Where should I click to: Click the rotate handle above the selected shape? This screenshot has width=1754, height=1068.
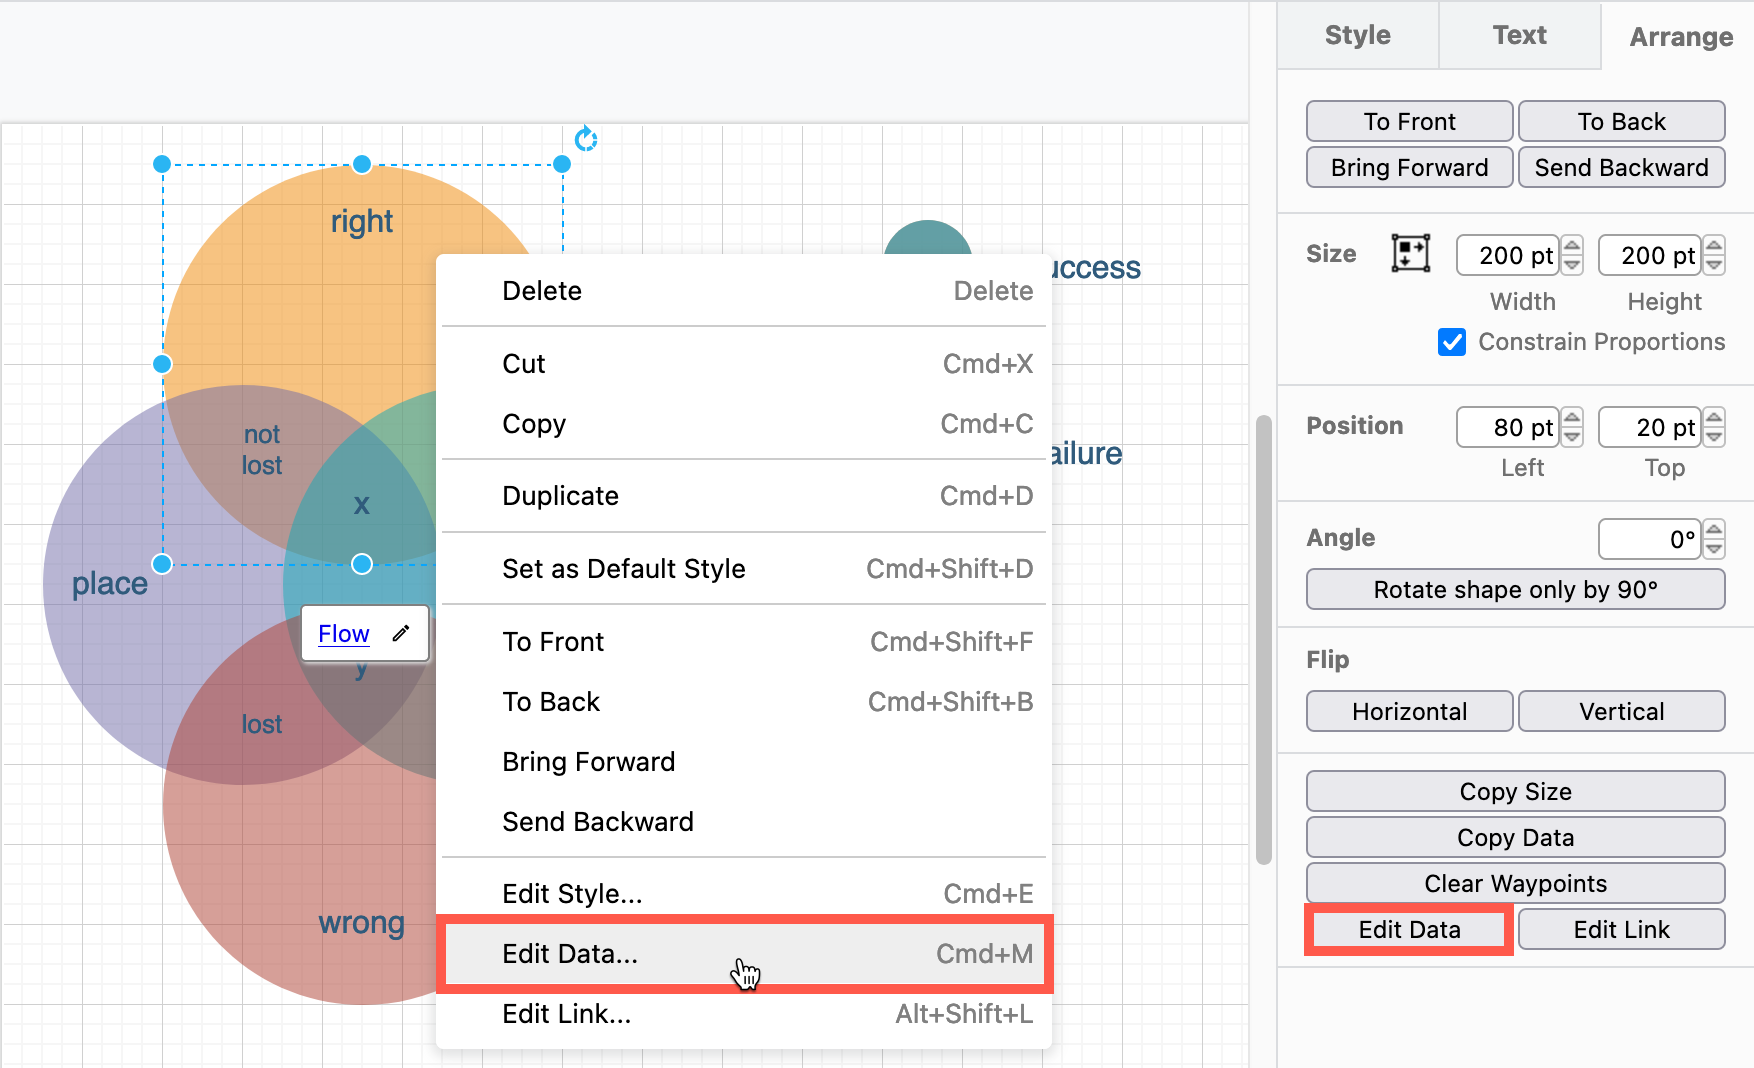(585, 140)
